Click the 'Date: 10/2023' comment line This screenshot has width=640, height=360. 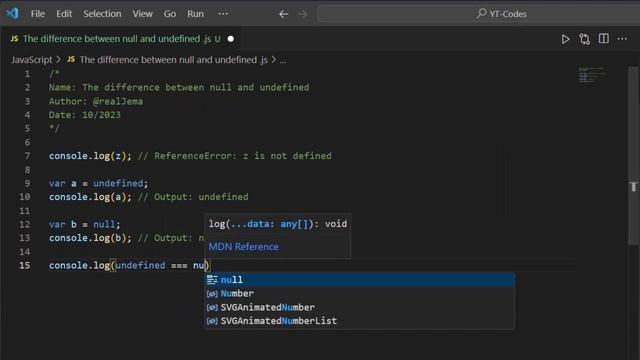84,115
